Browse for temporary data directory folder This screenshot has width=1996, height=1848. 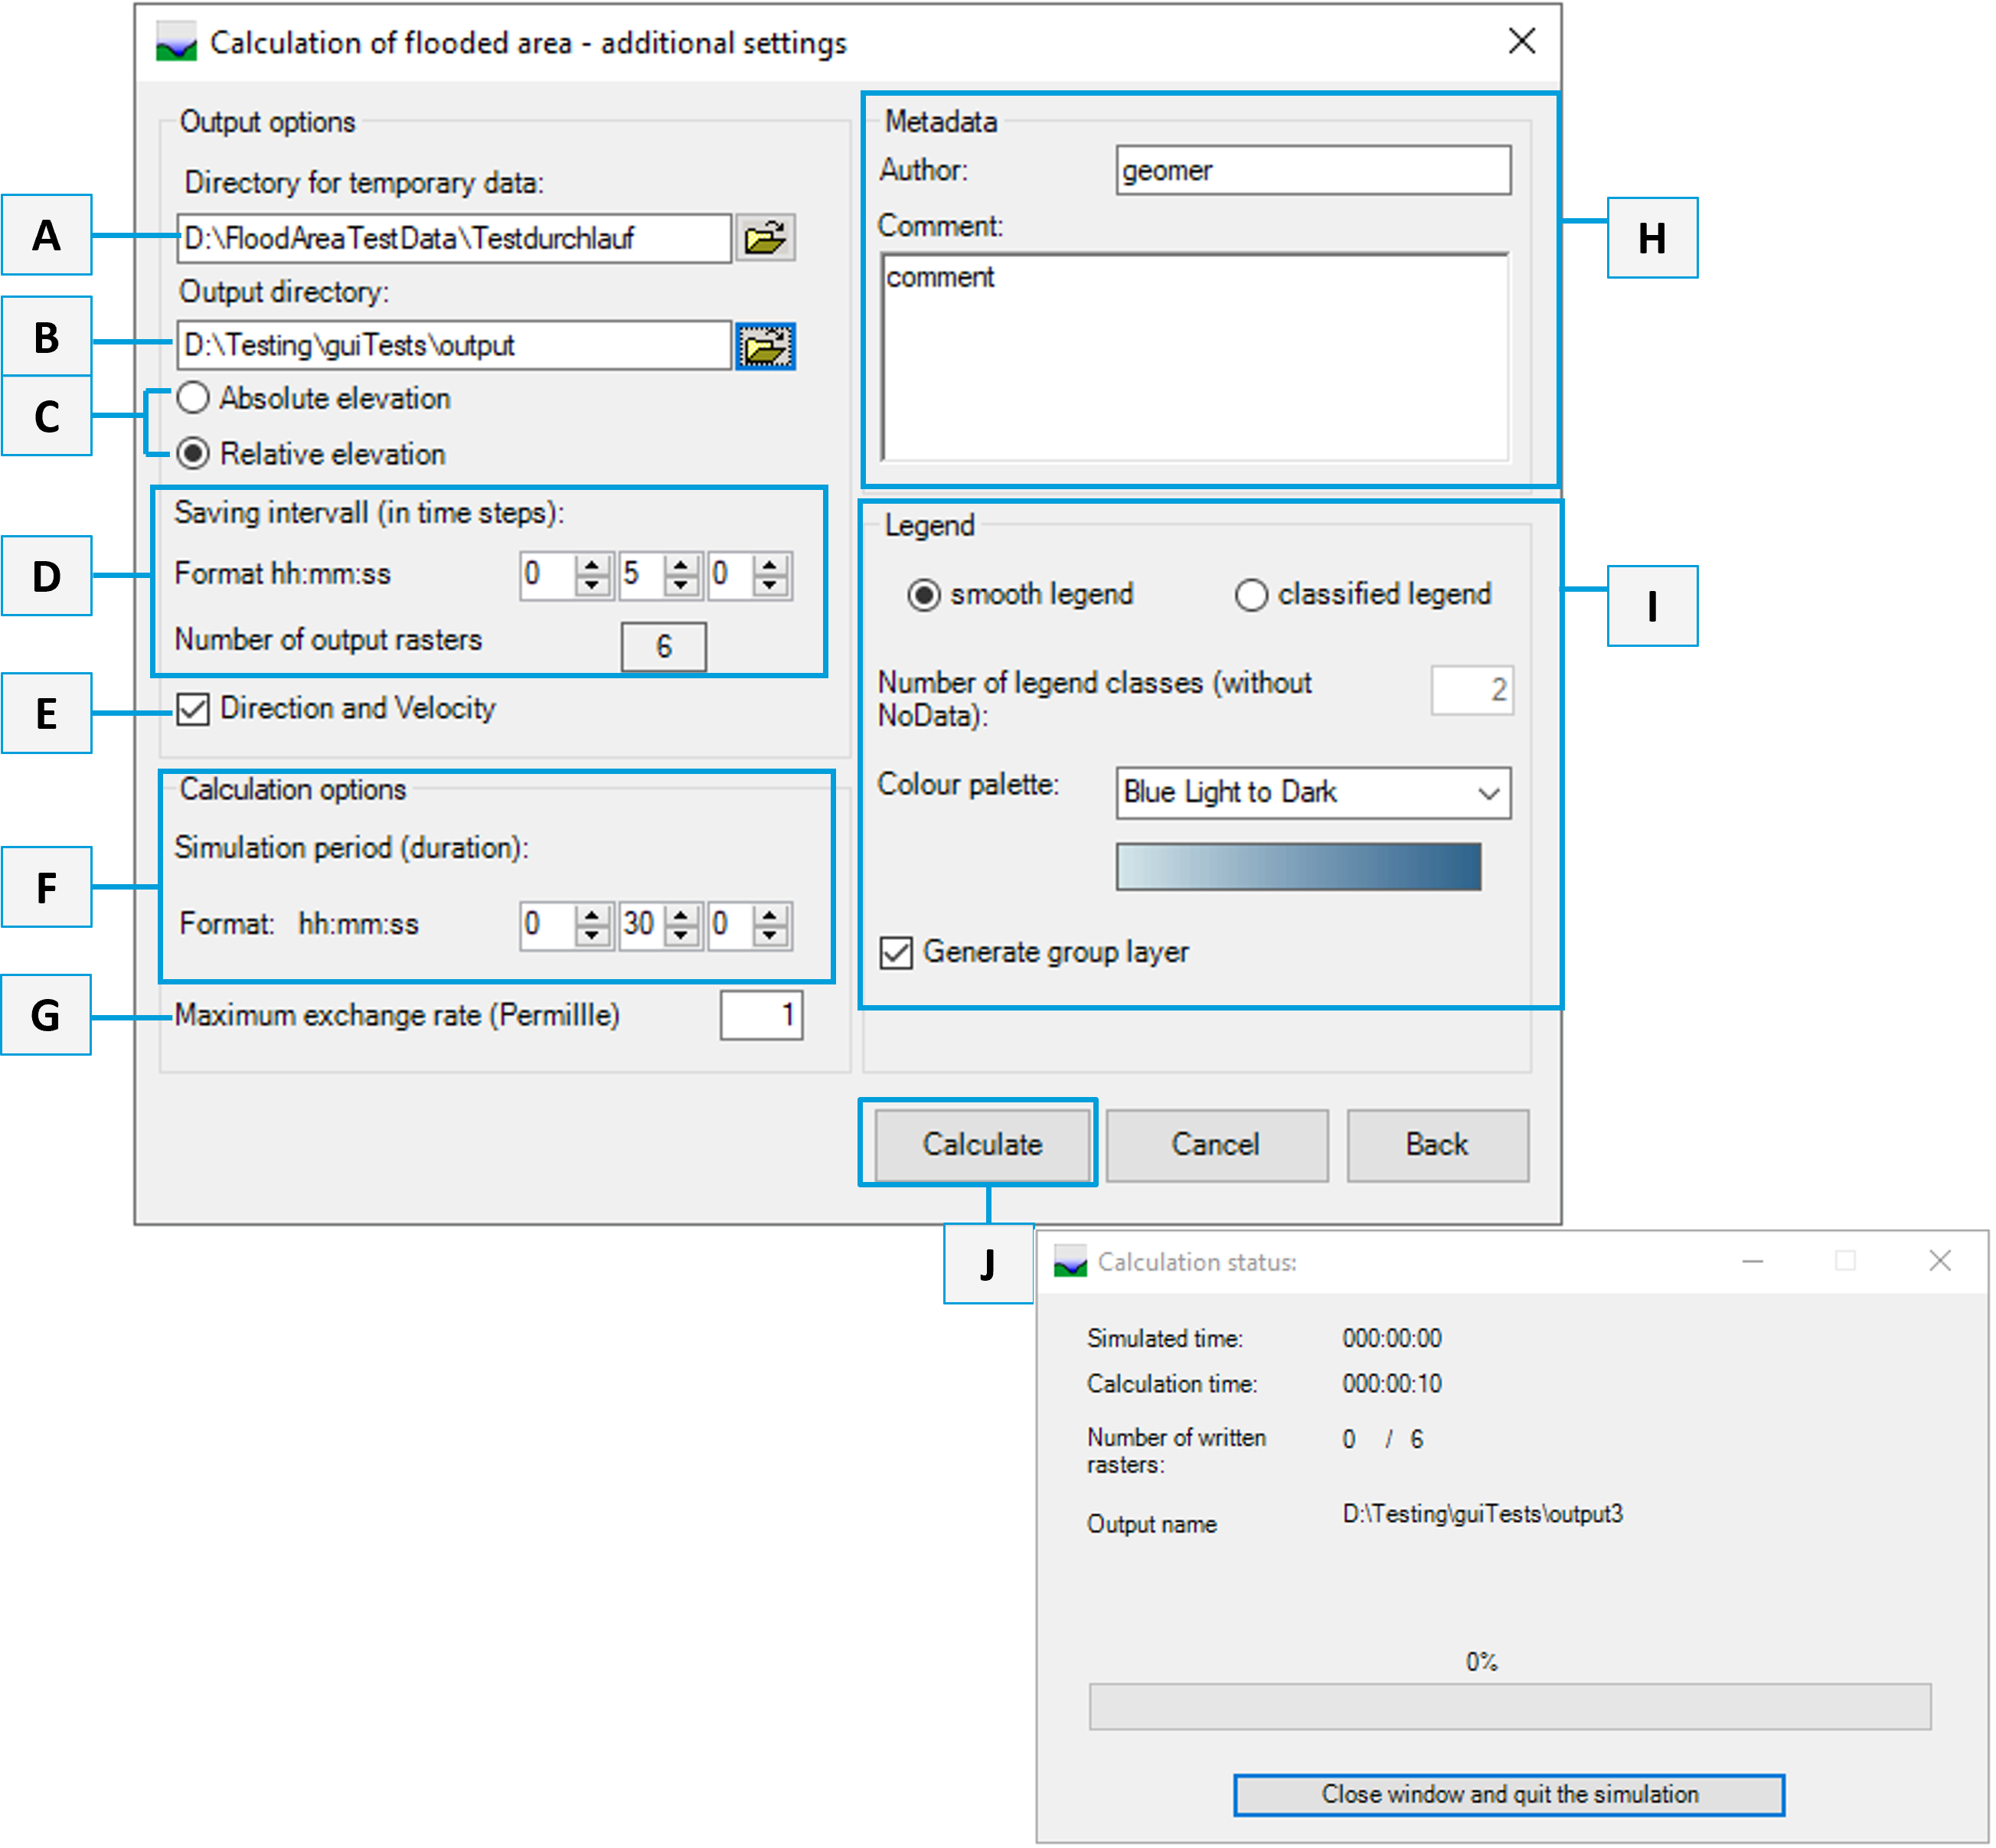(765, 238)
